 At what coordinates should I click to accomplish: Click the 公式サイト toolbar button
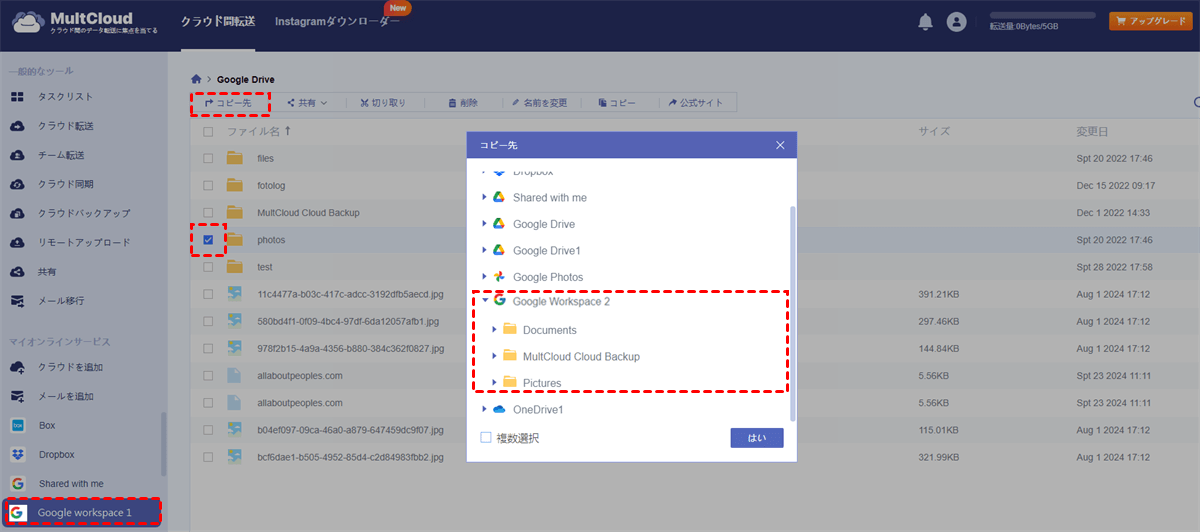point(696,102)
